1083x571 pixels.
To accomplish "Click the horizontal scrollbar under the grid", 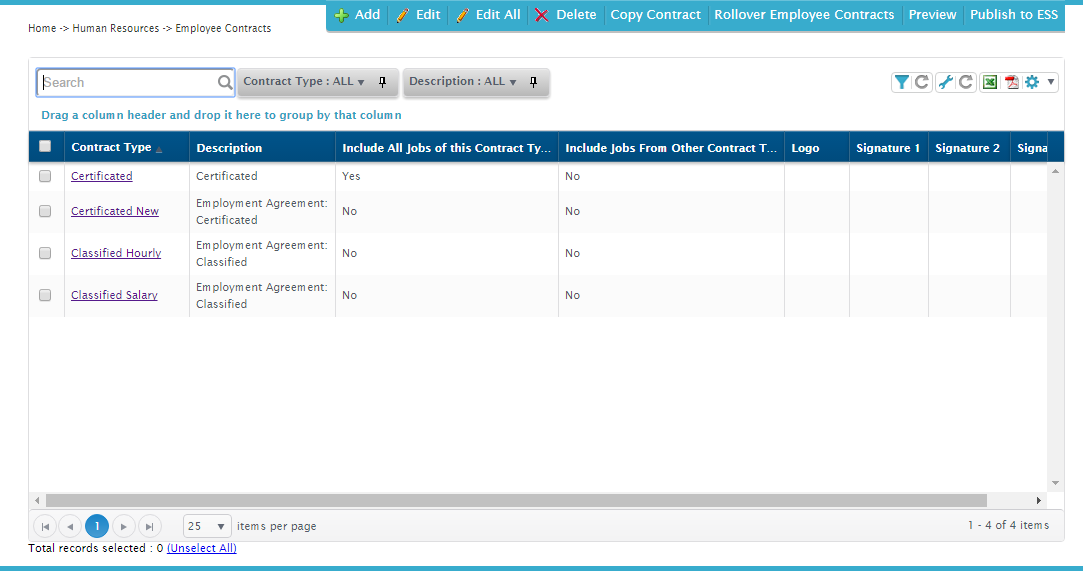I will [515, 500].
